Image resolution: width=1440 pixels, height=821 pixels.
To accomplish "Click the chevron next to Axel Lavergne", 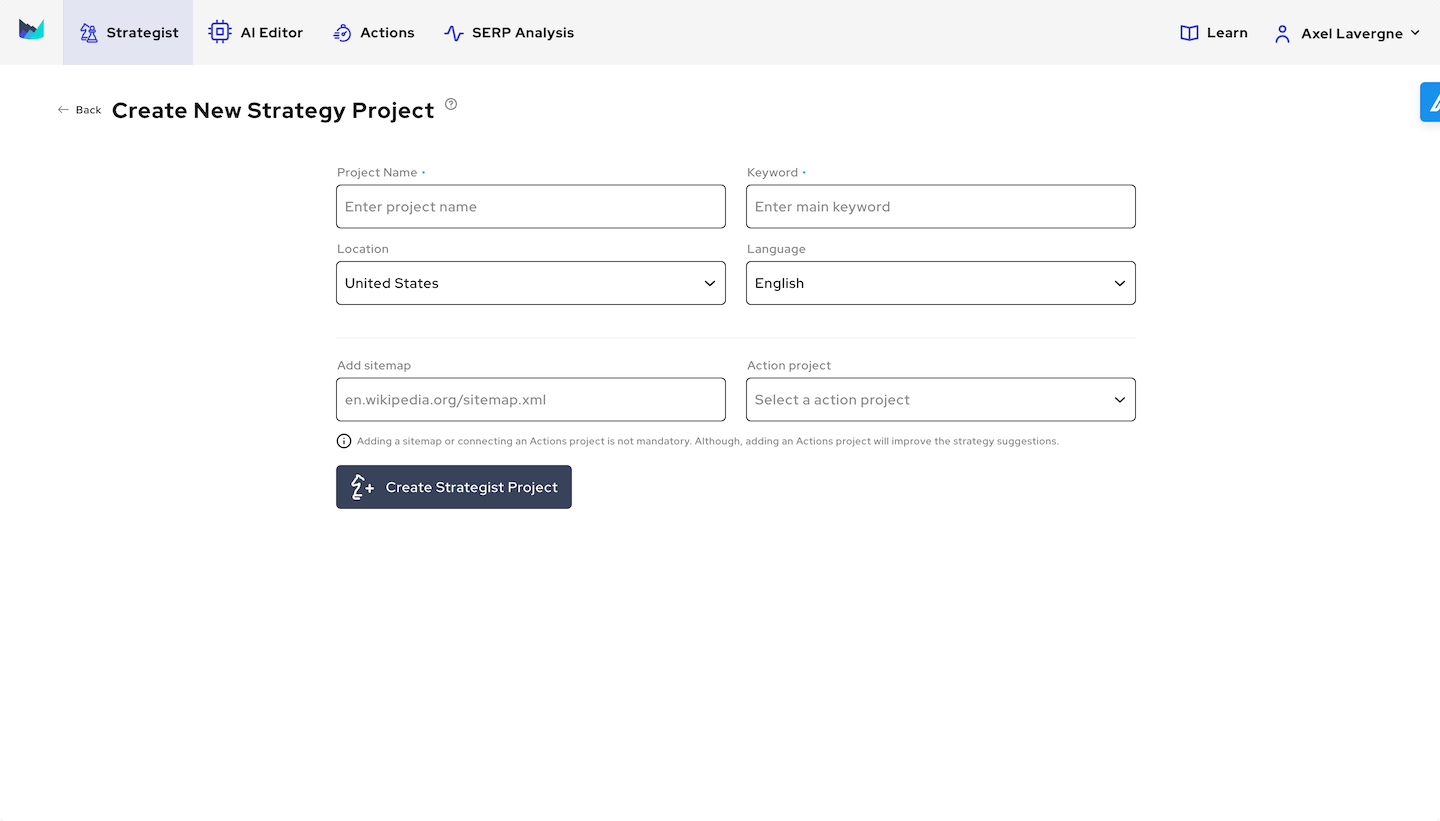I will click(x=1415, y=33).
